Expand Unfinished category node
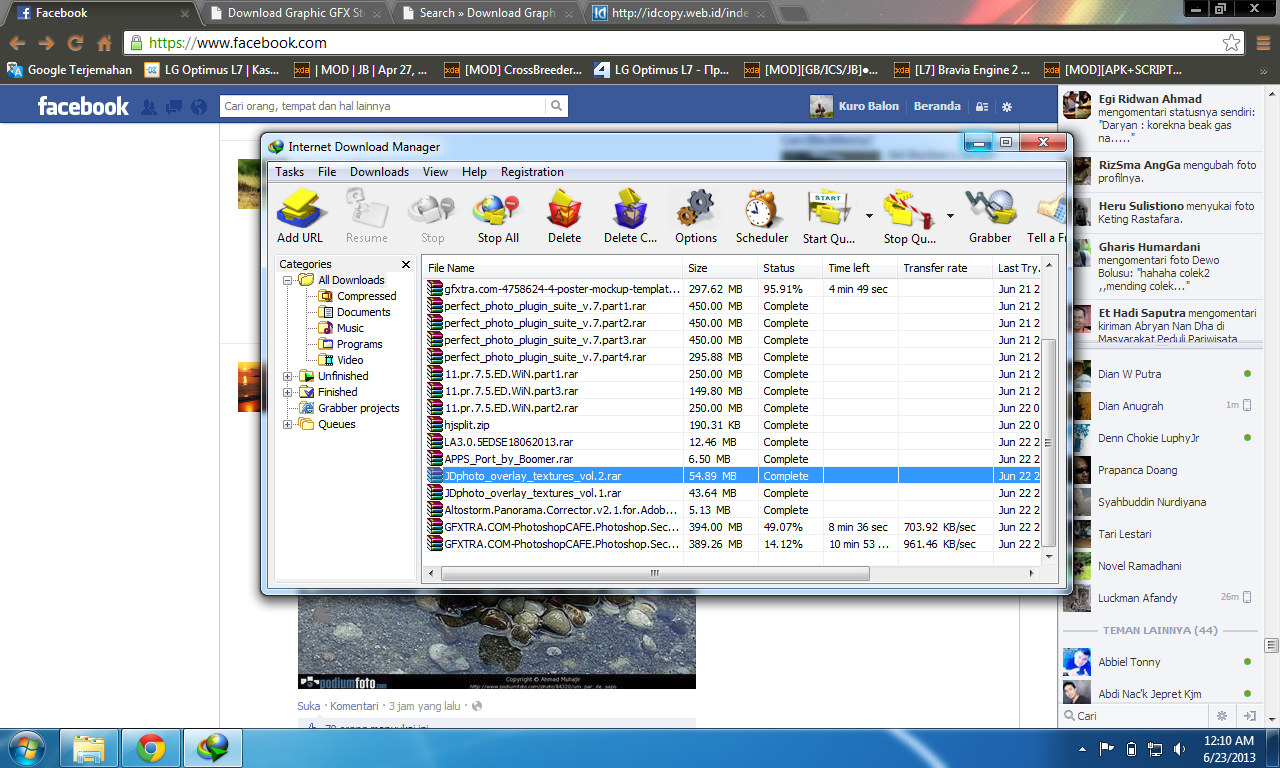The height and width of the screenshot is (768, 1280). click(288, 376)
